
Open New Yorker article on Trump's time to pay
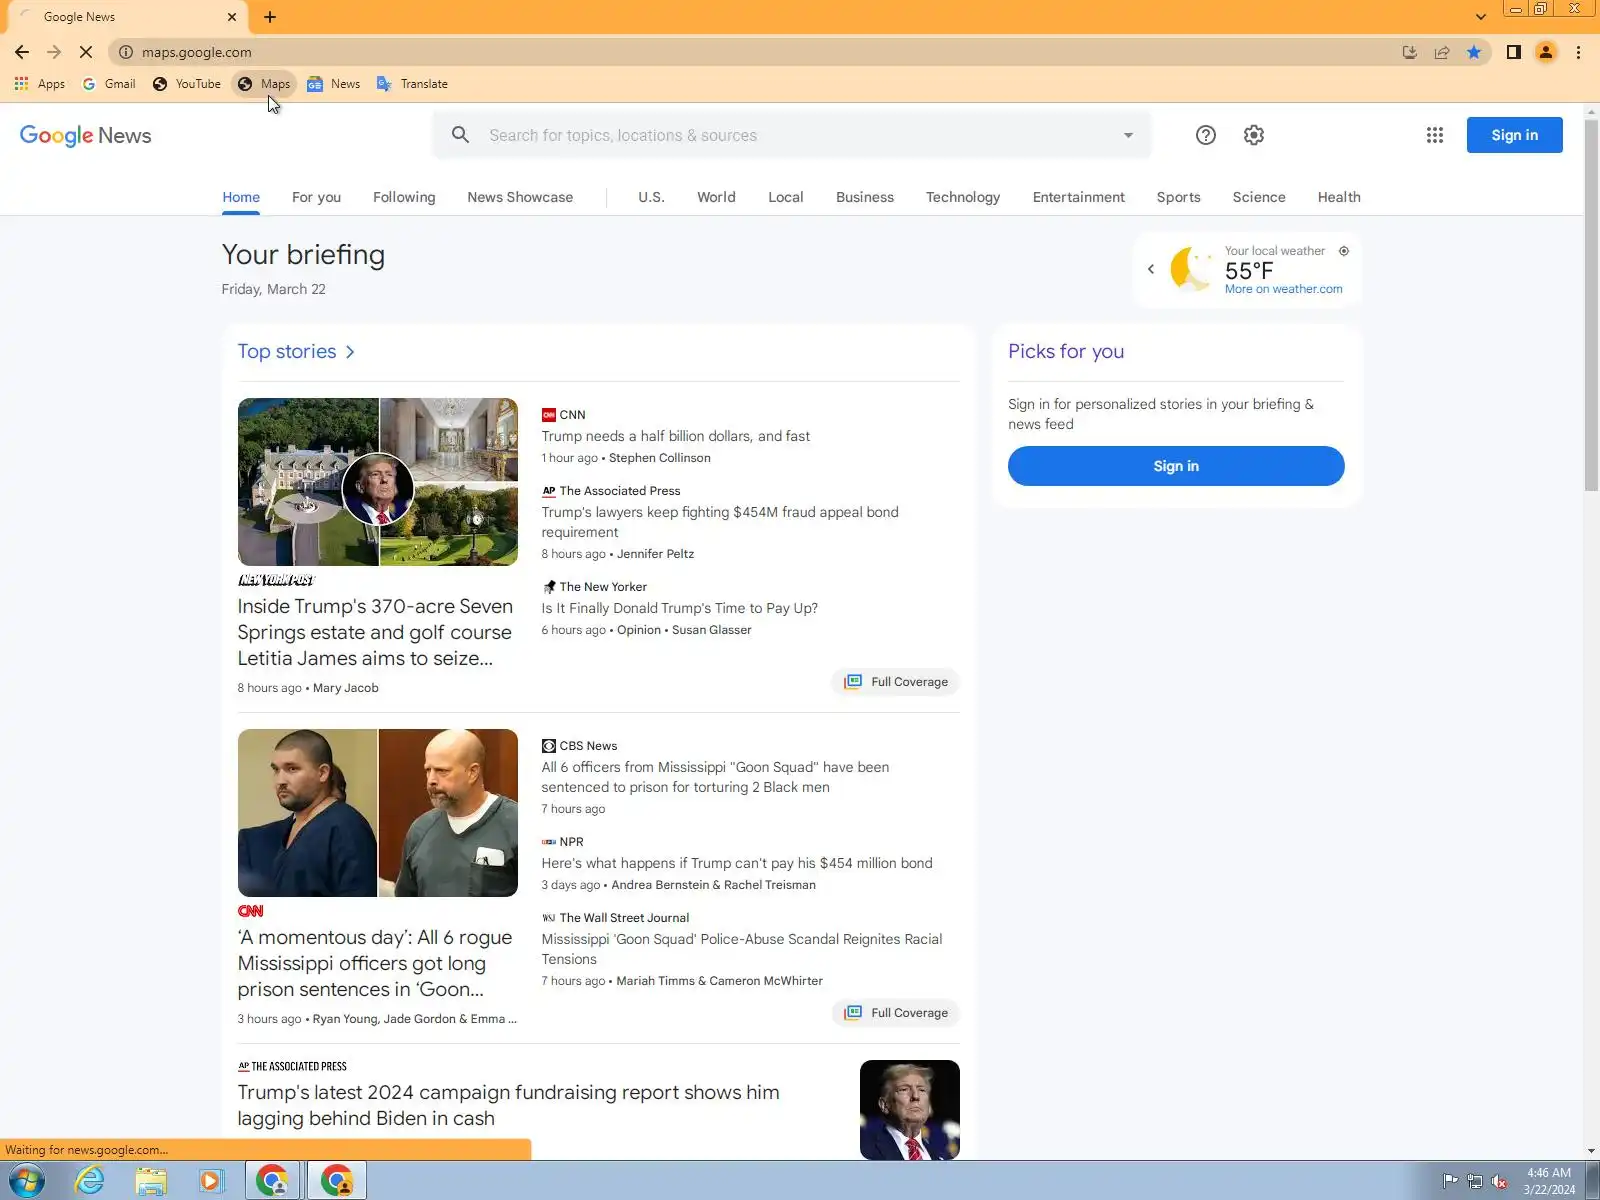tap(680, 608)
